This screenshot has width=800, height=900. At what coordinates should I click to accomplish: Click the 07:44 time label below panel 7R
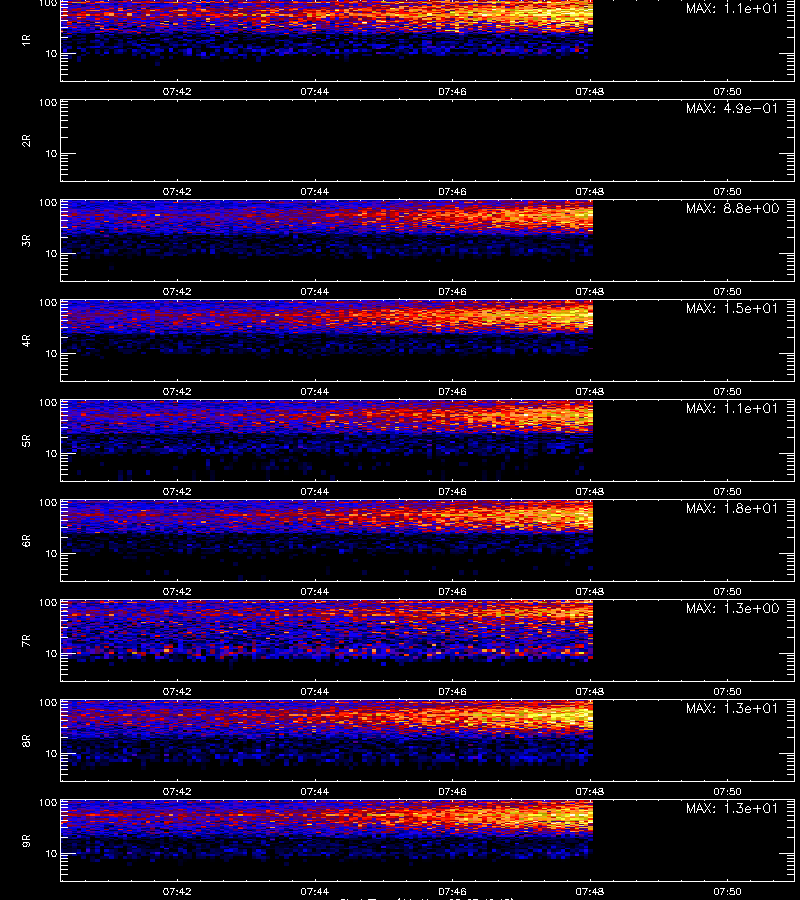click(314, 691)
